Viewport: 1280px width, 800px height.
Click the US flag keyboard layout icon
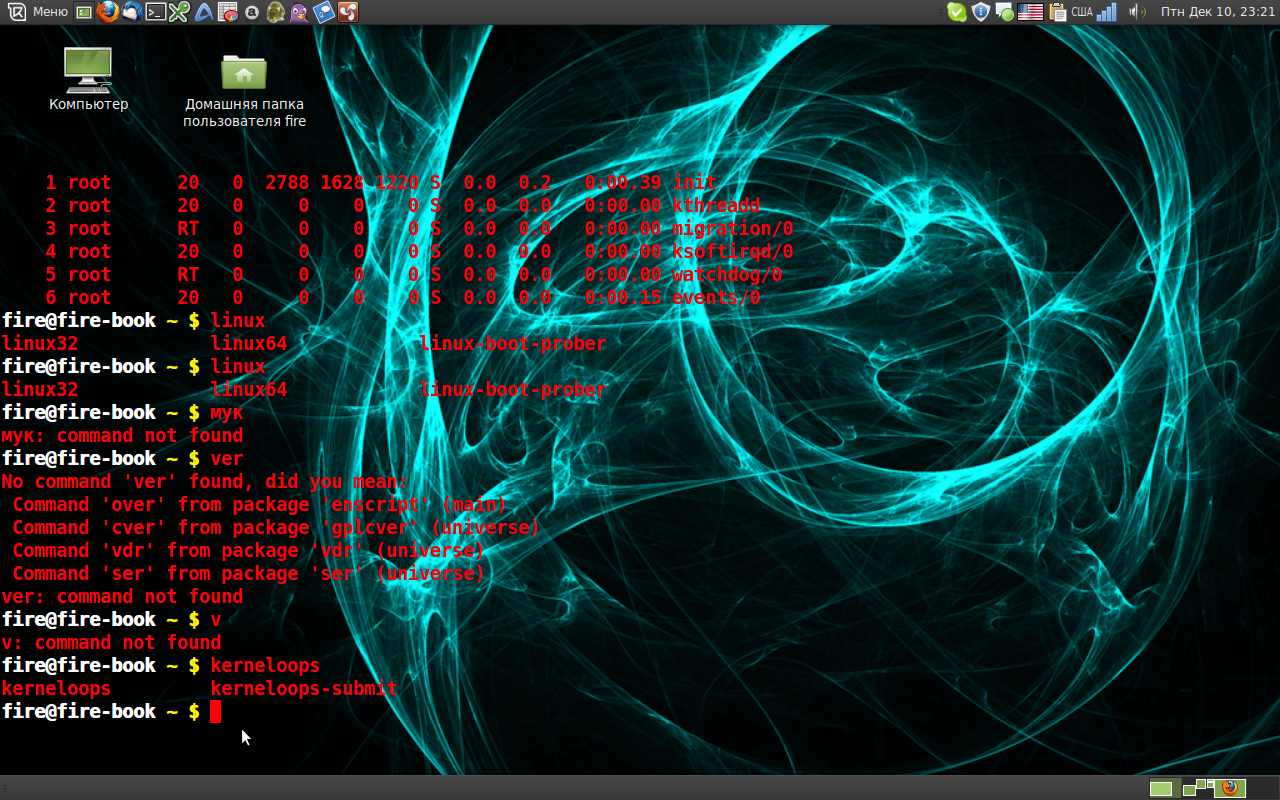click(x=1030, y=12)
